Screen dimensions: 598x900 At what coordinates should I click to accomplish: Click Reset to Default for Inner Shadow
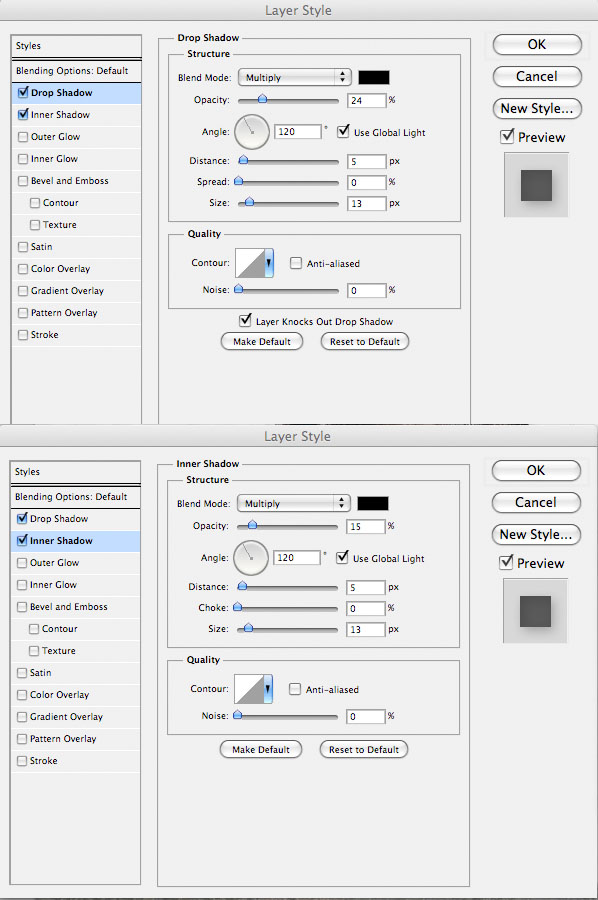[x=364, y=750]
